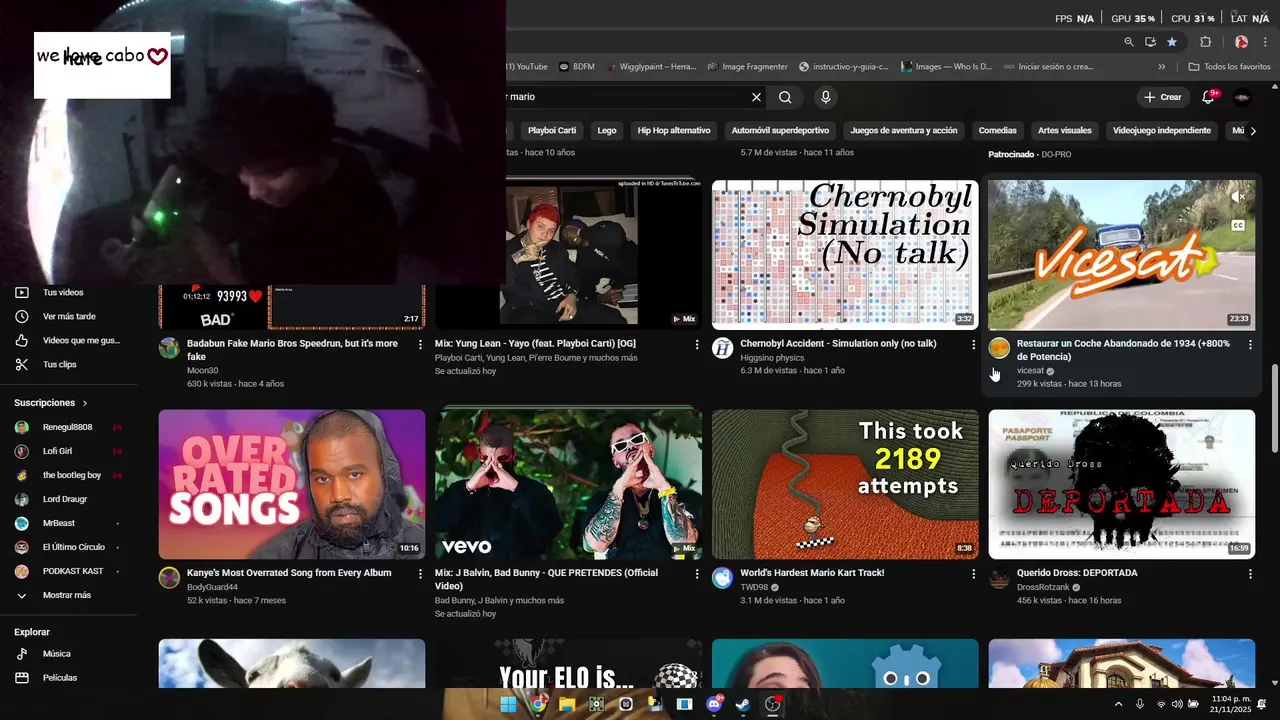Select the Juegos de aventura y acción chip

click(904, 130)
